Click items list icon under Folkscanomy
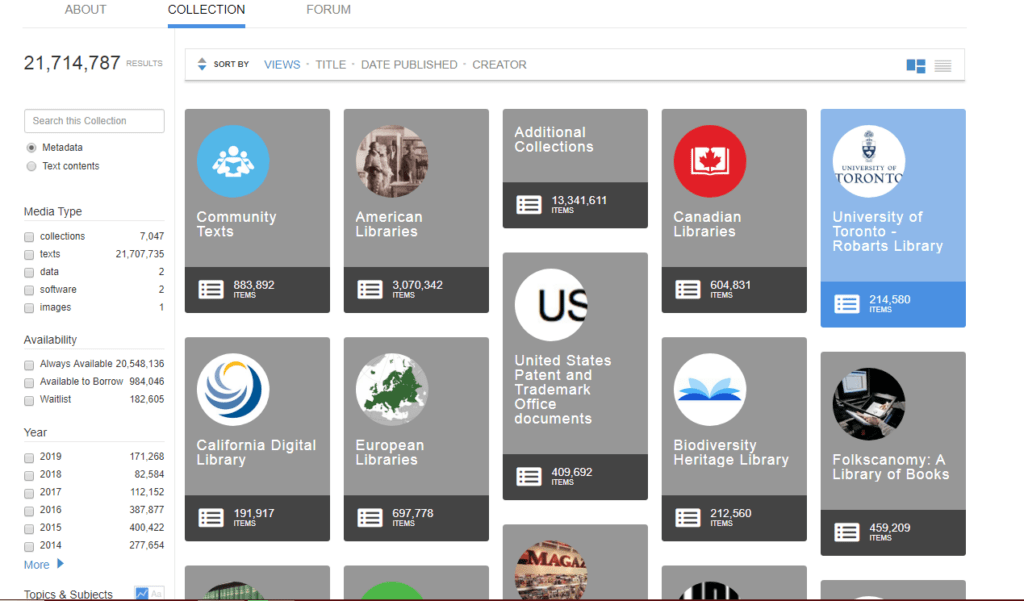This screenshot has width=1024, height=601. 847,532
